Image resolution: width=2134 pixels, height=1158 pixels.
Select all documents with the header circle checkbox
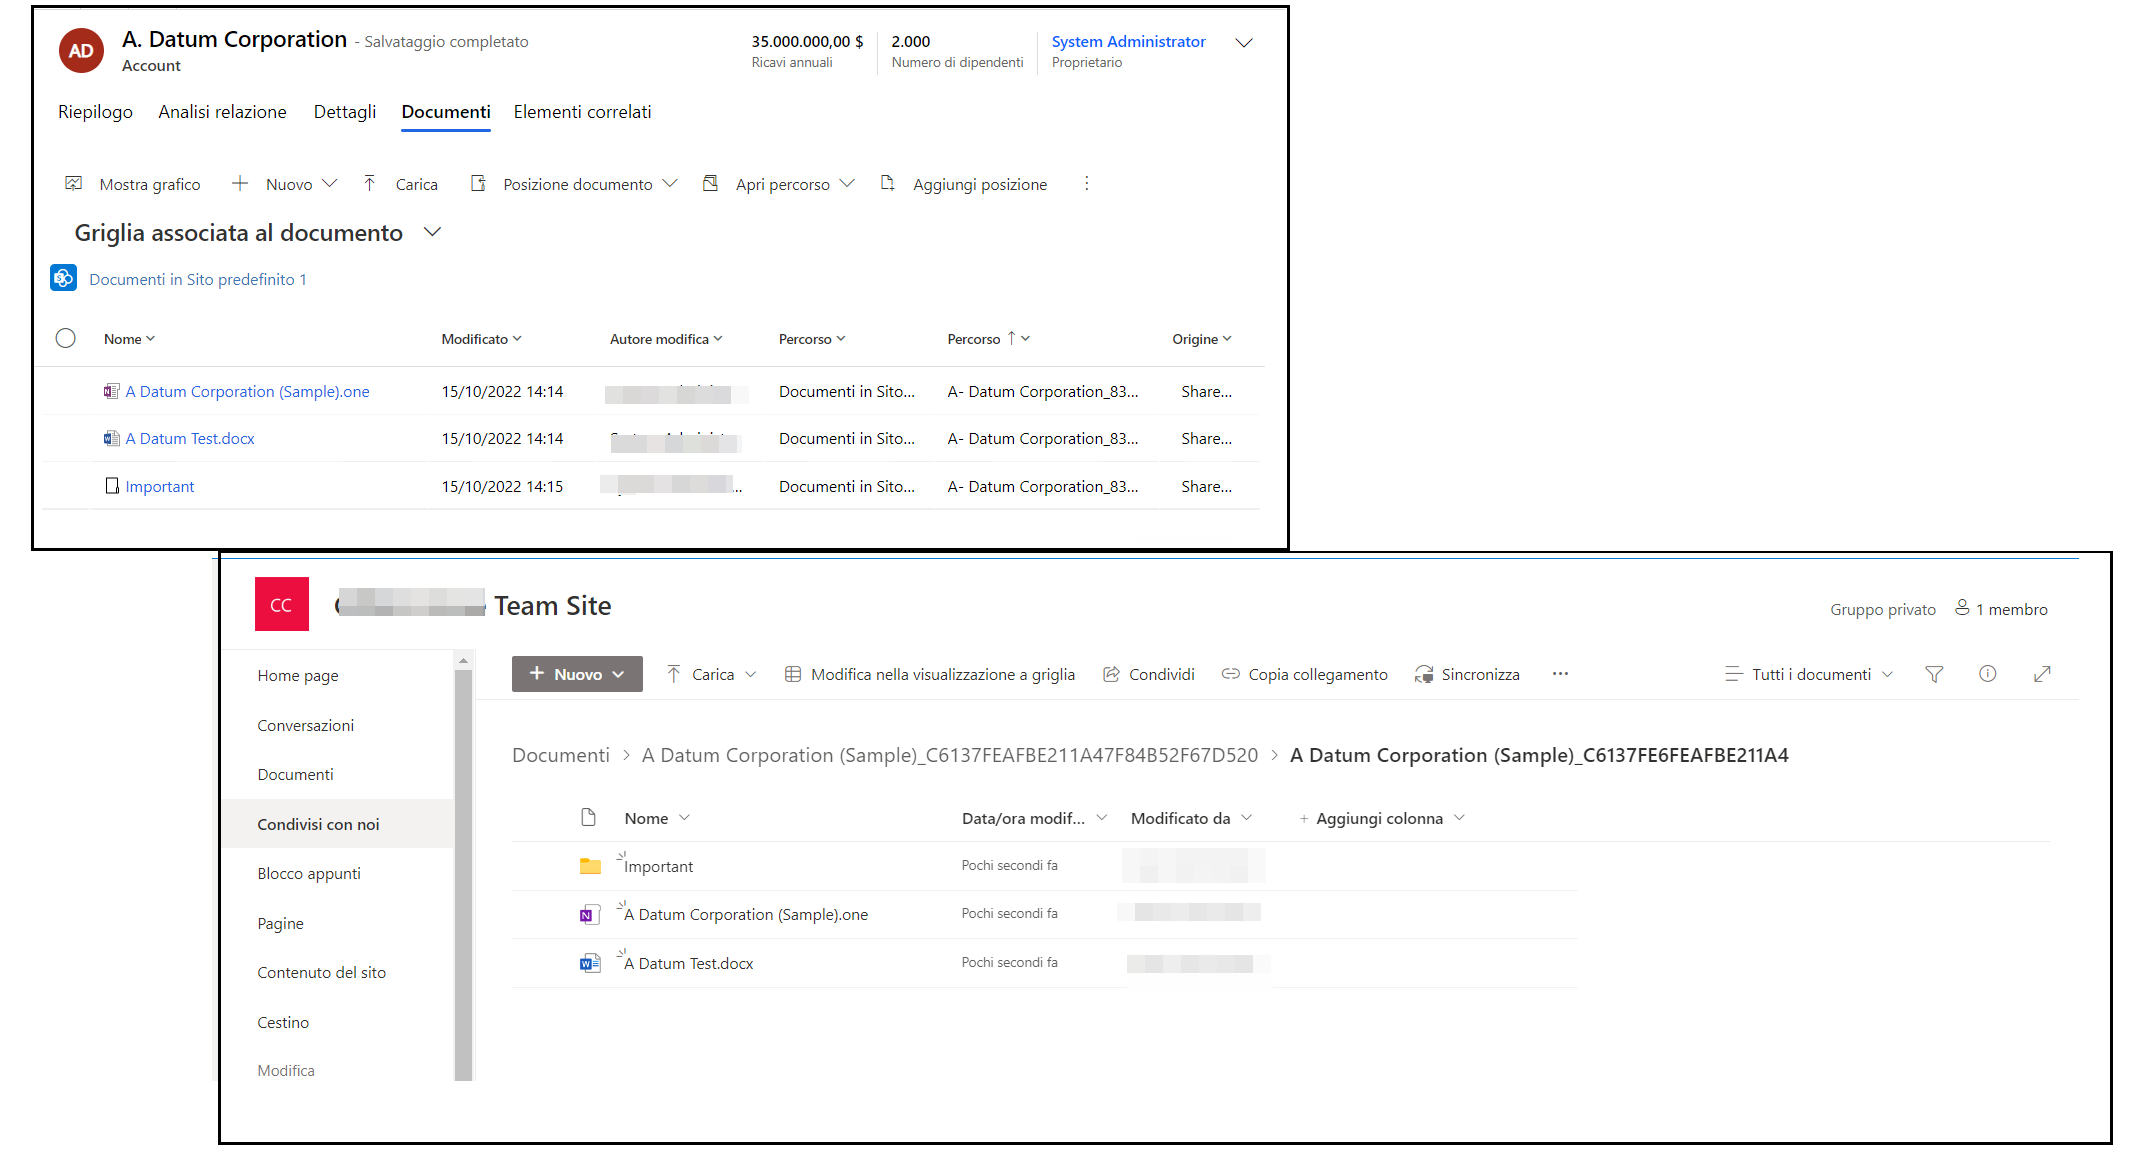(66, 338)
